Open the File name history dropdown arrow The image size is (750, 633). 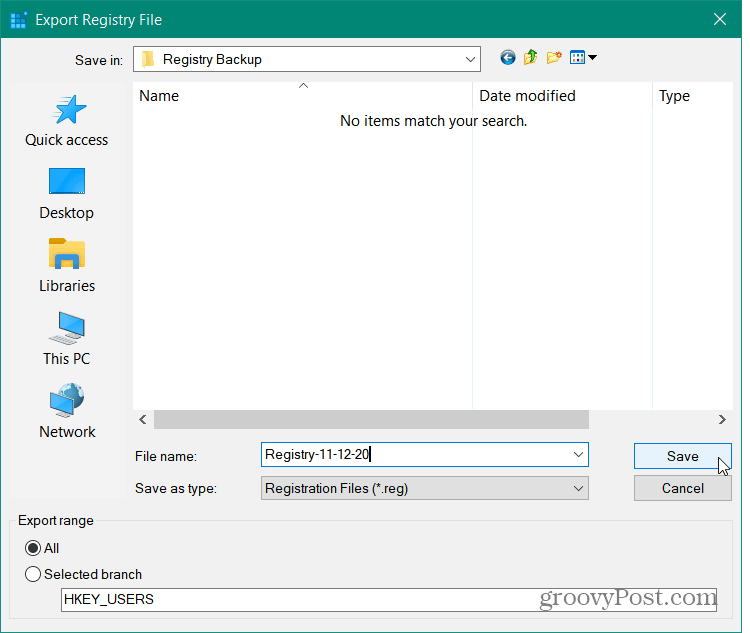[578, 454]
